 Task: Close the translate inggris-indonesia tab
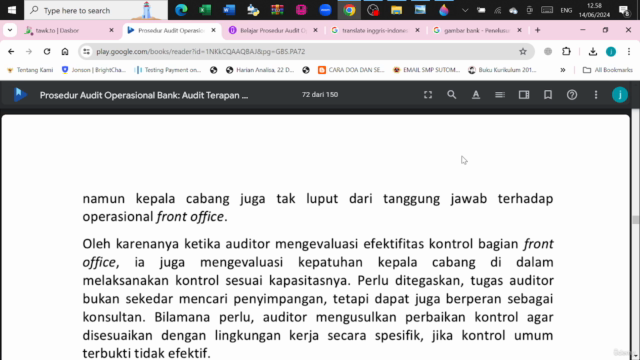point(417,30)
